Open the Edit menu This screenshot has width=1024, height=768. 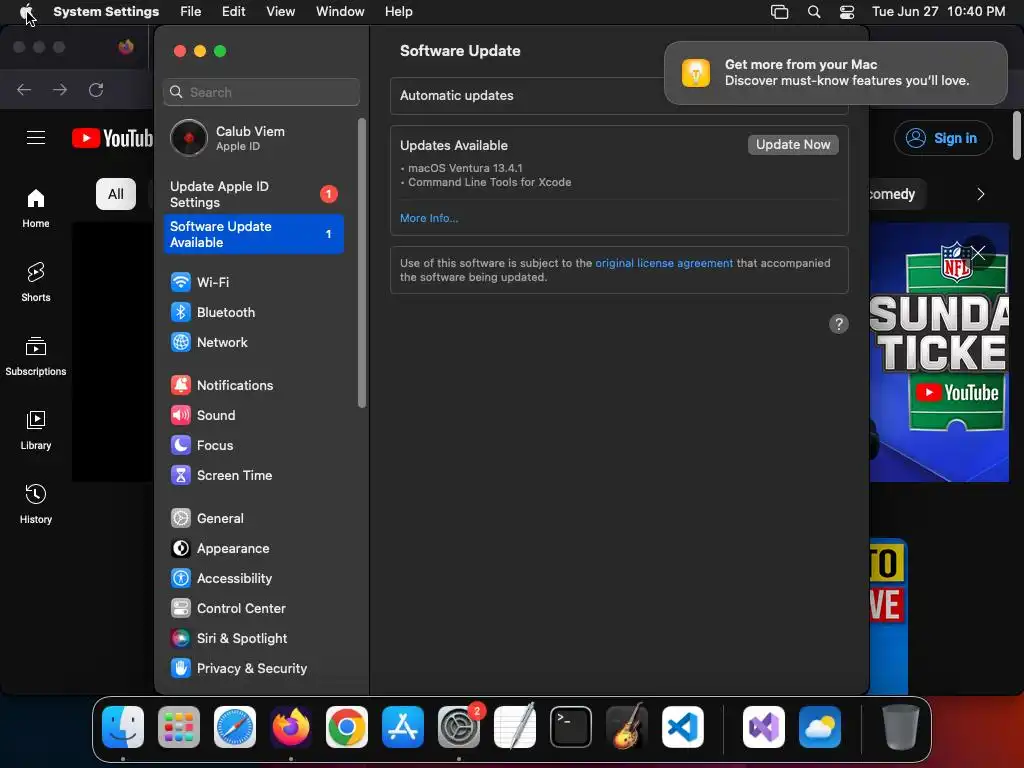pos(234,12)
